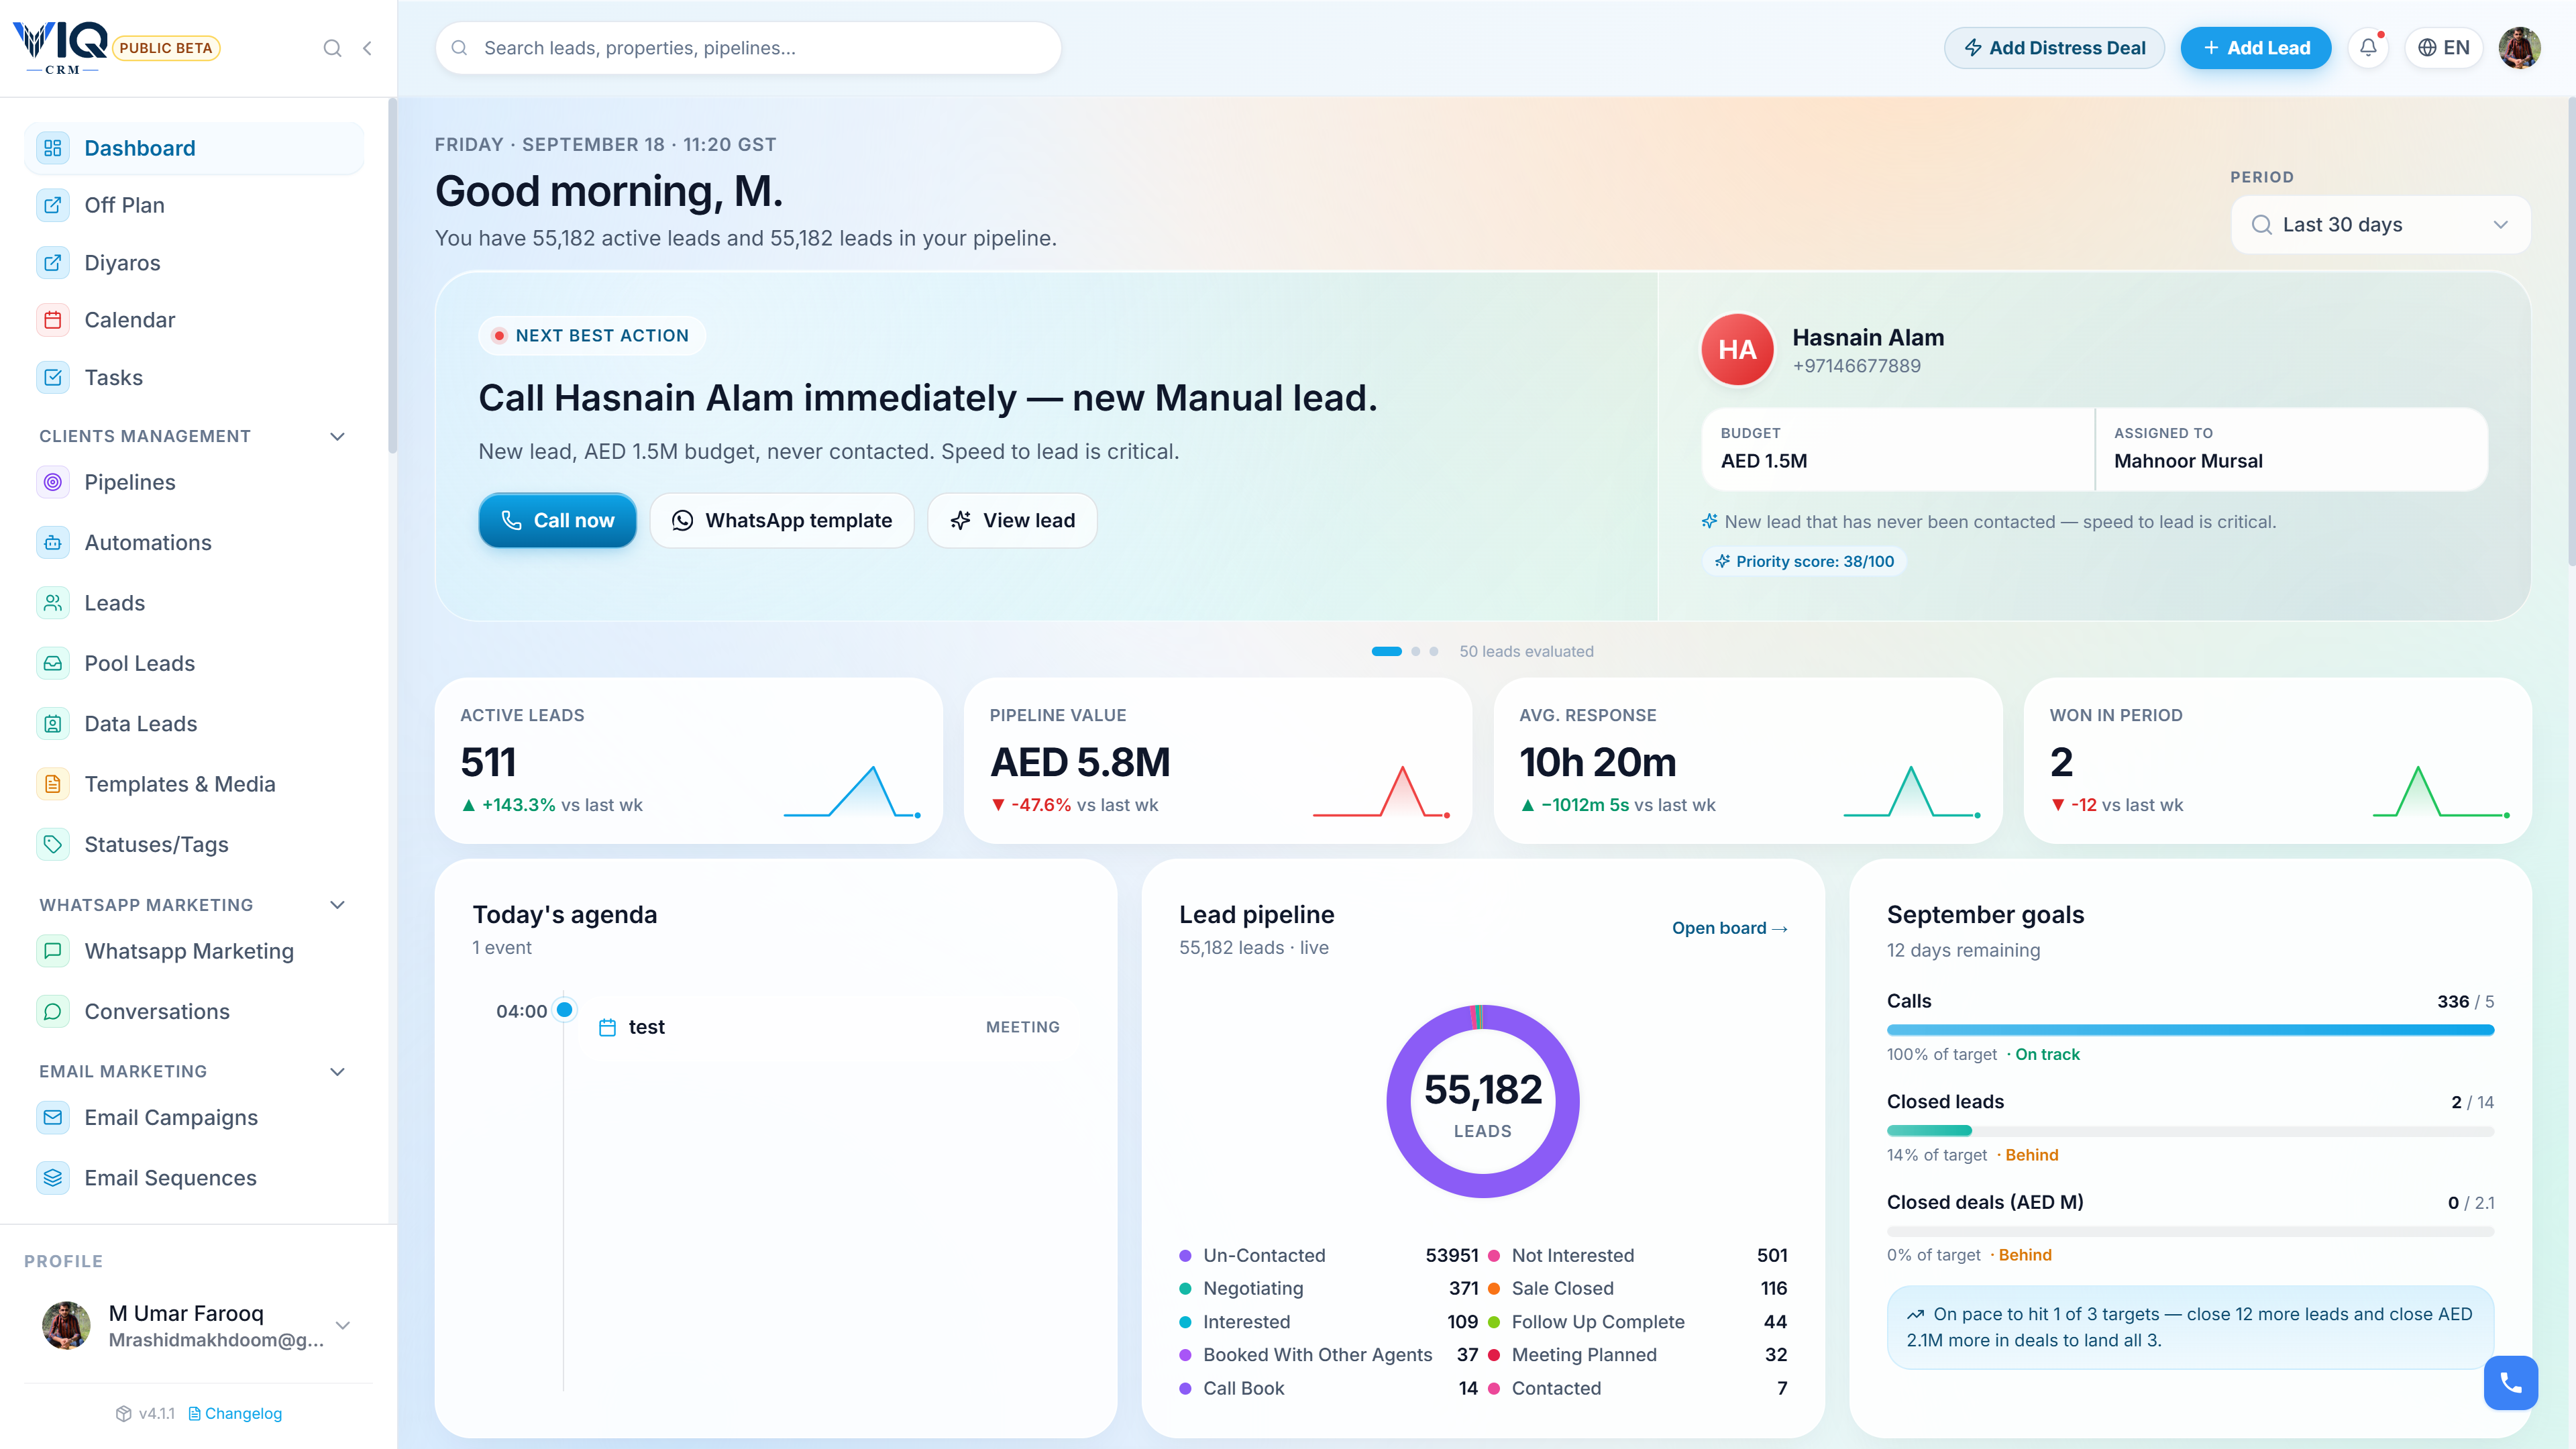2576x1449 pixels.
Task: Click the user avatar in top bar
Action: tap(2519, 47)
